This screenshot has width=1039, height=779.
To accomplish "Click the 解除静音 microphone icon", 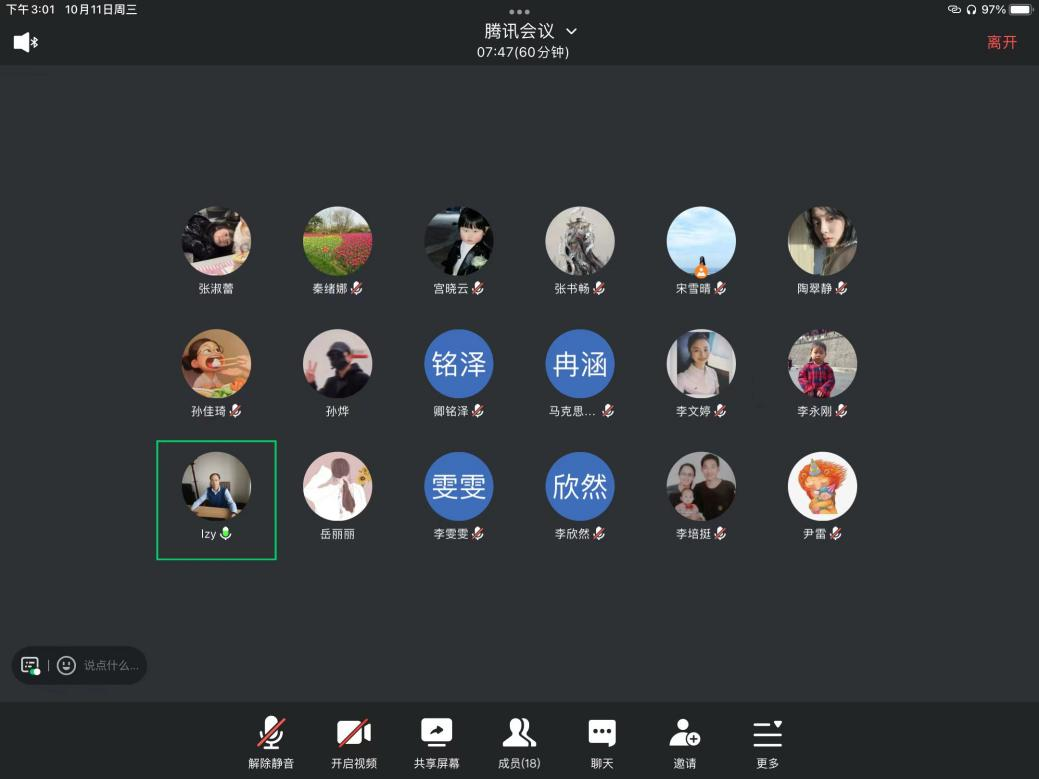I will click(271, 734).
